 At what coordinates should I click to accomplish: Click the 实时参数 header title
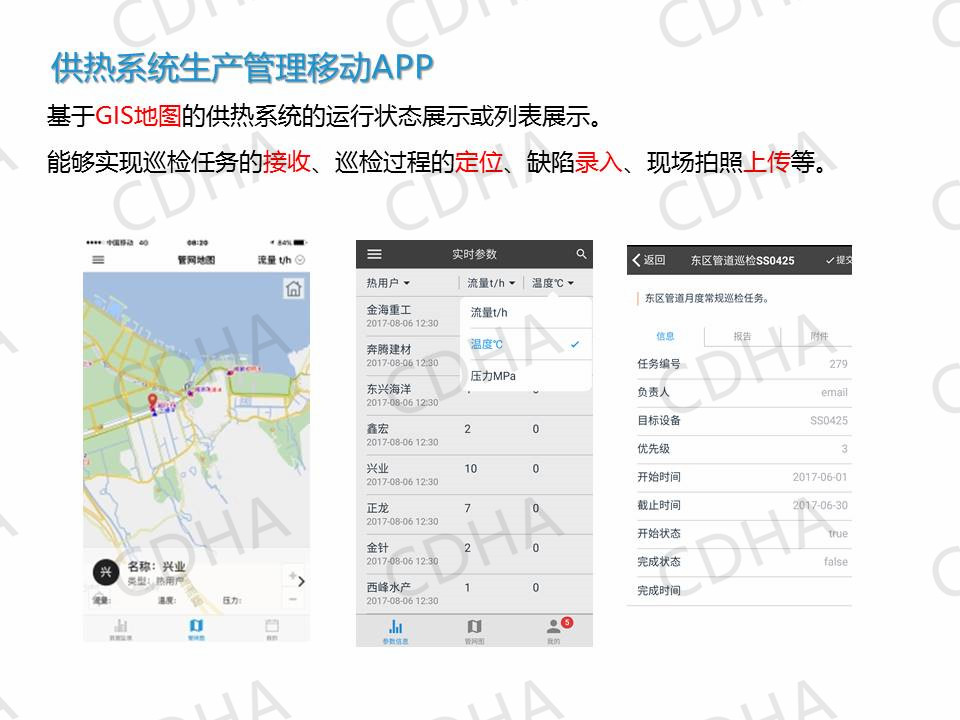pyautogui.click(x=474, y=254)
